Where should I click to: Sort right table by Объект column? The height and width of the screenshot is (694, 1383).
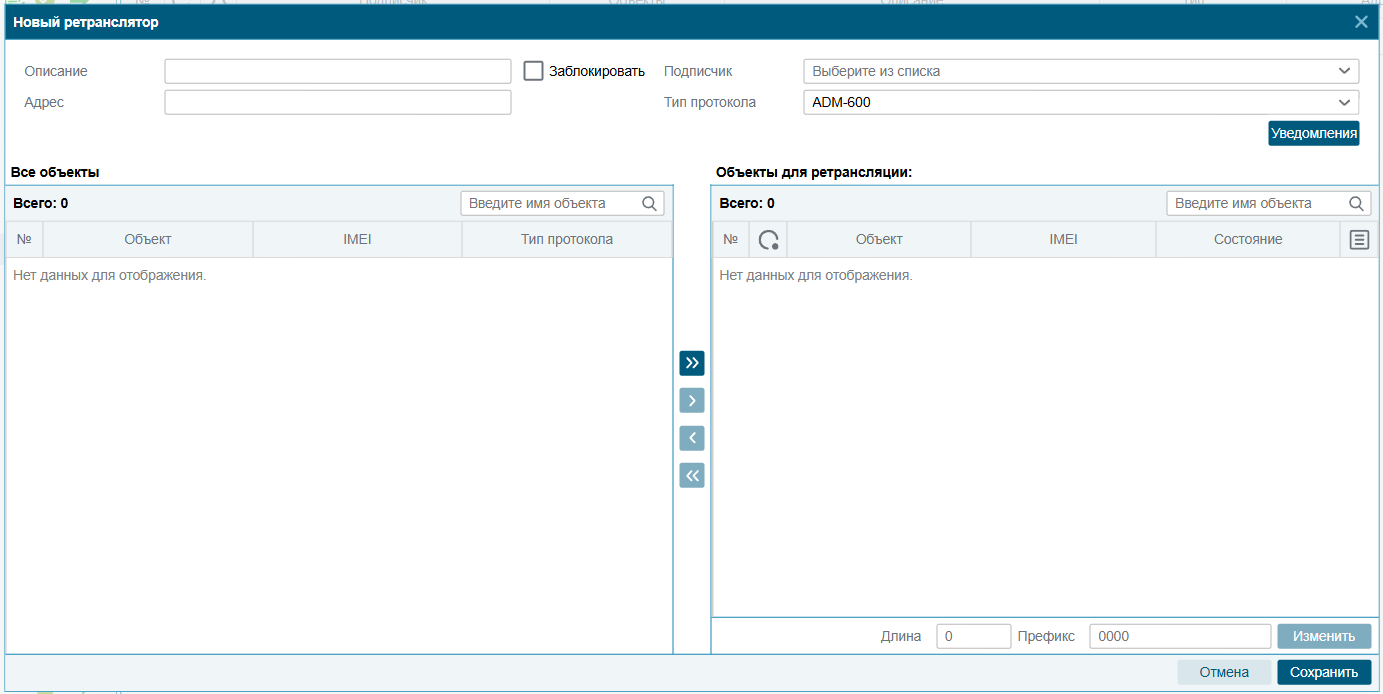879,239
